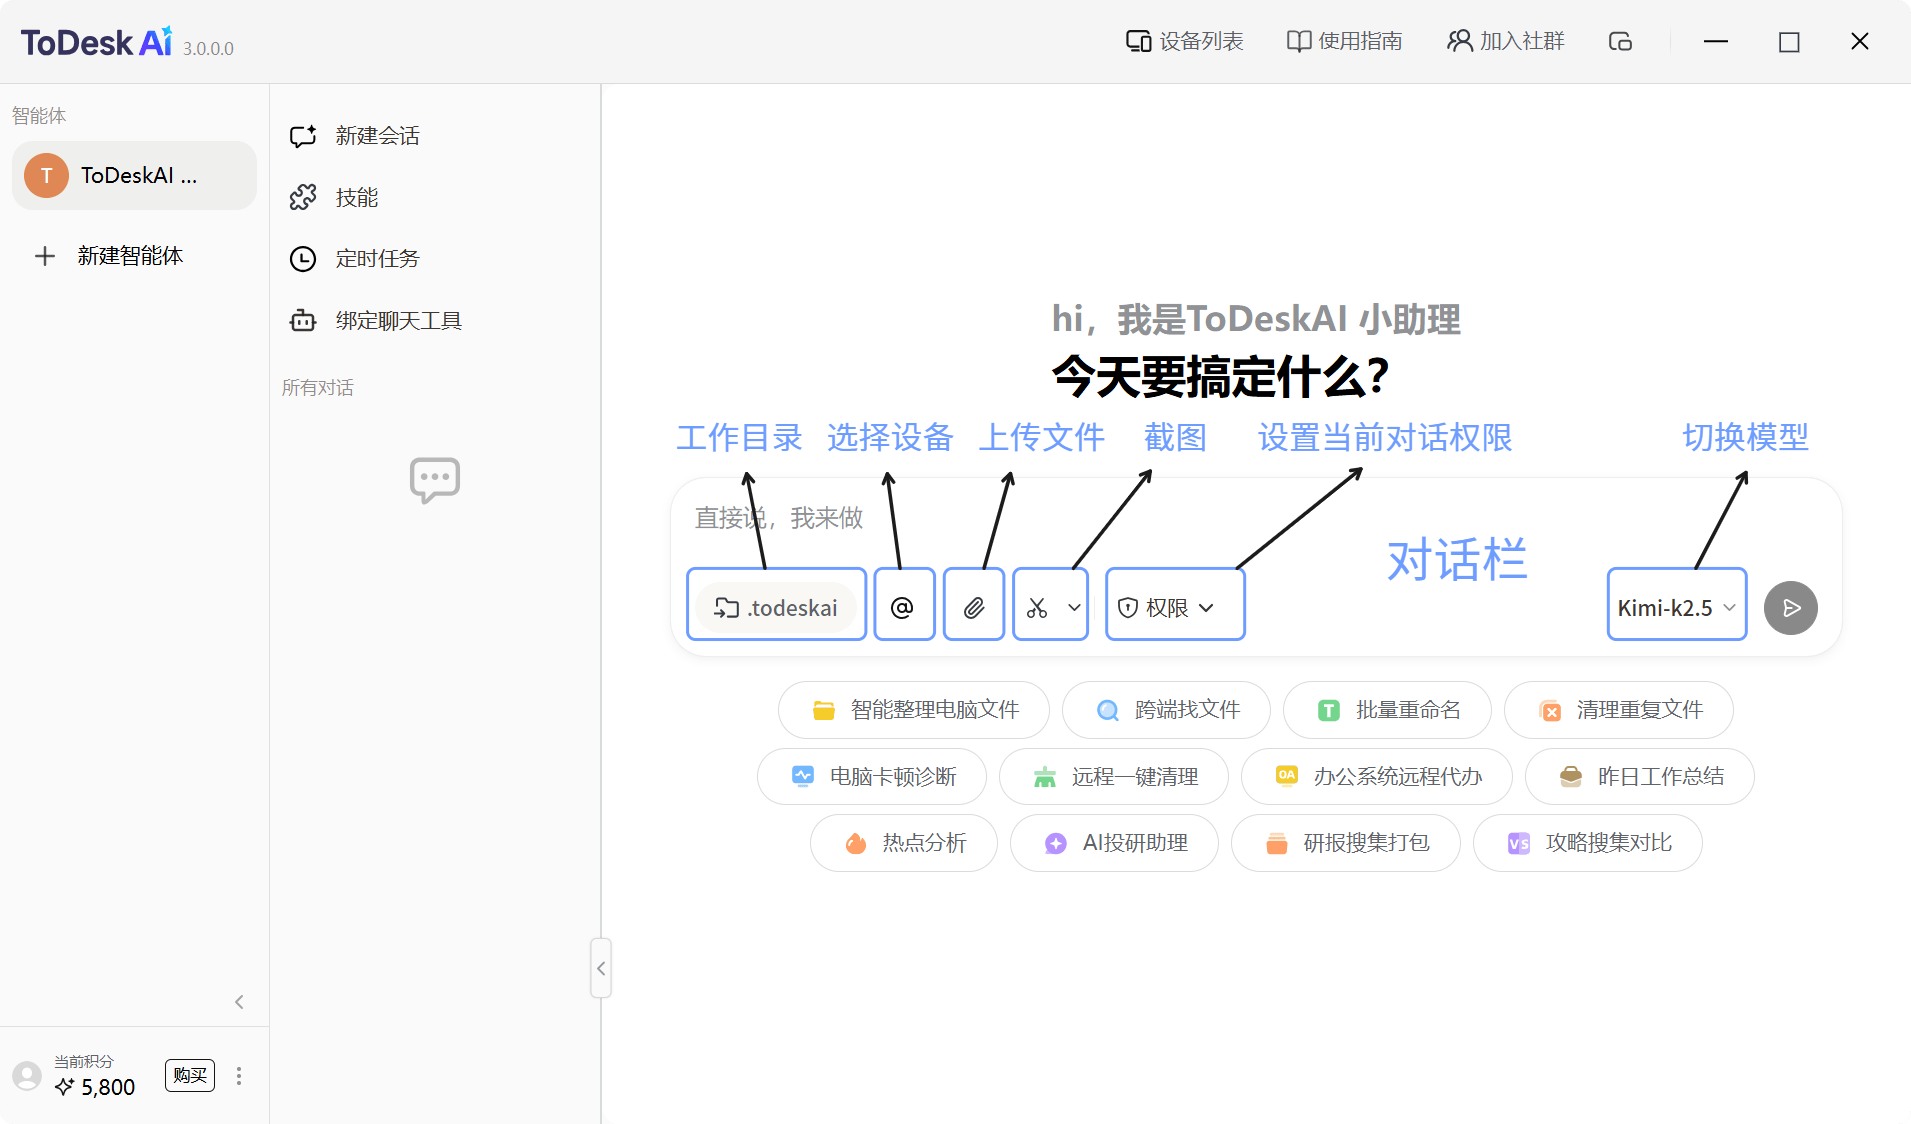Image resolution: width=1911 pixels, height=1124 pixels.
Task: Click the scissors screenshot icon
Action: [x=1037, y=608]
